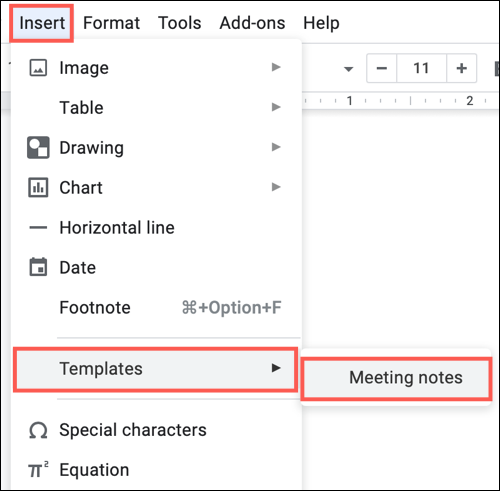The height and width of the screenshot is (491, 500).
Task: Click the Date menu label
Action: pyautogui.click(x=78, y=268)
